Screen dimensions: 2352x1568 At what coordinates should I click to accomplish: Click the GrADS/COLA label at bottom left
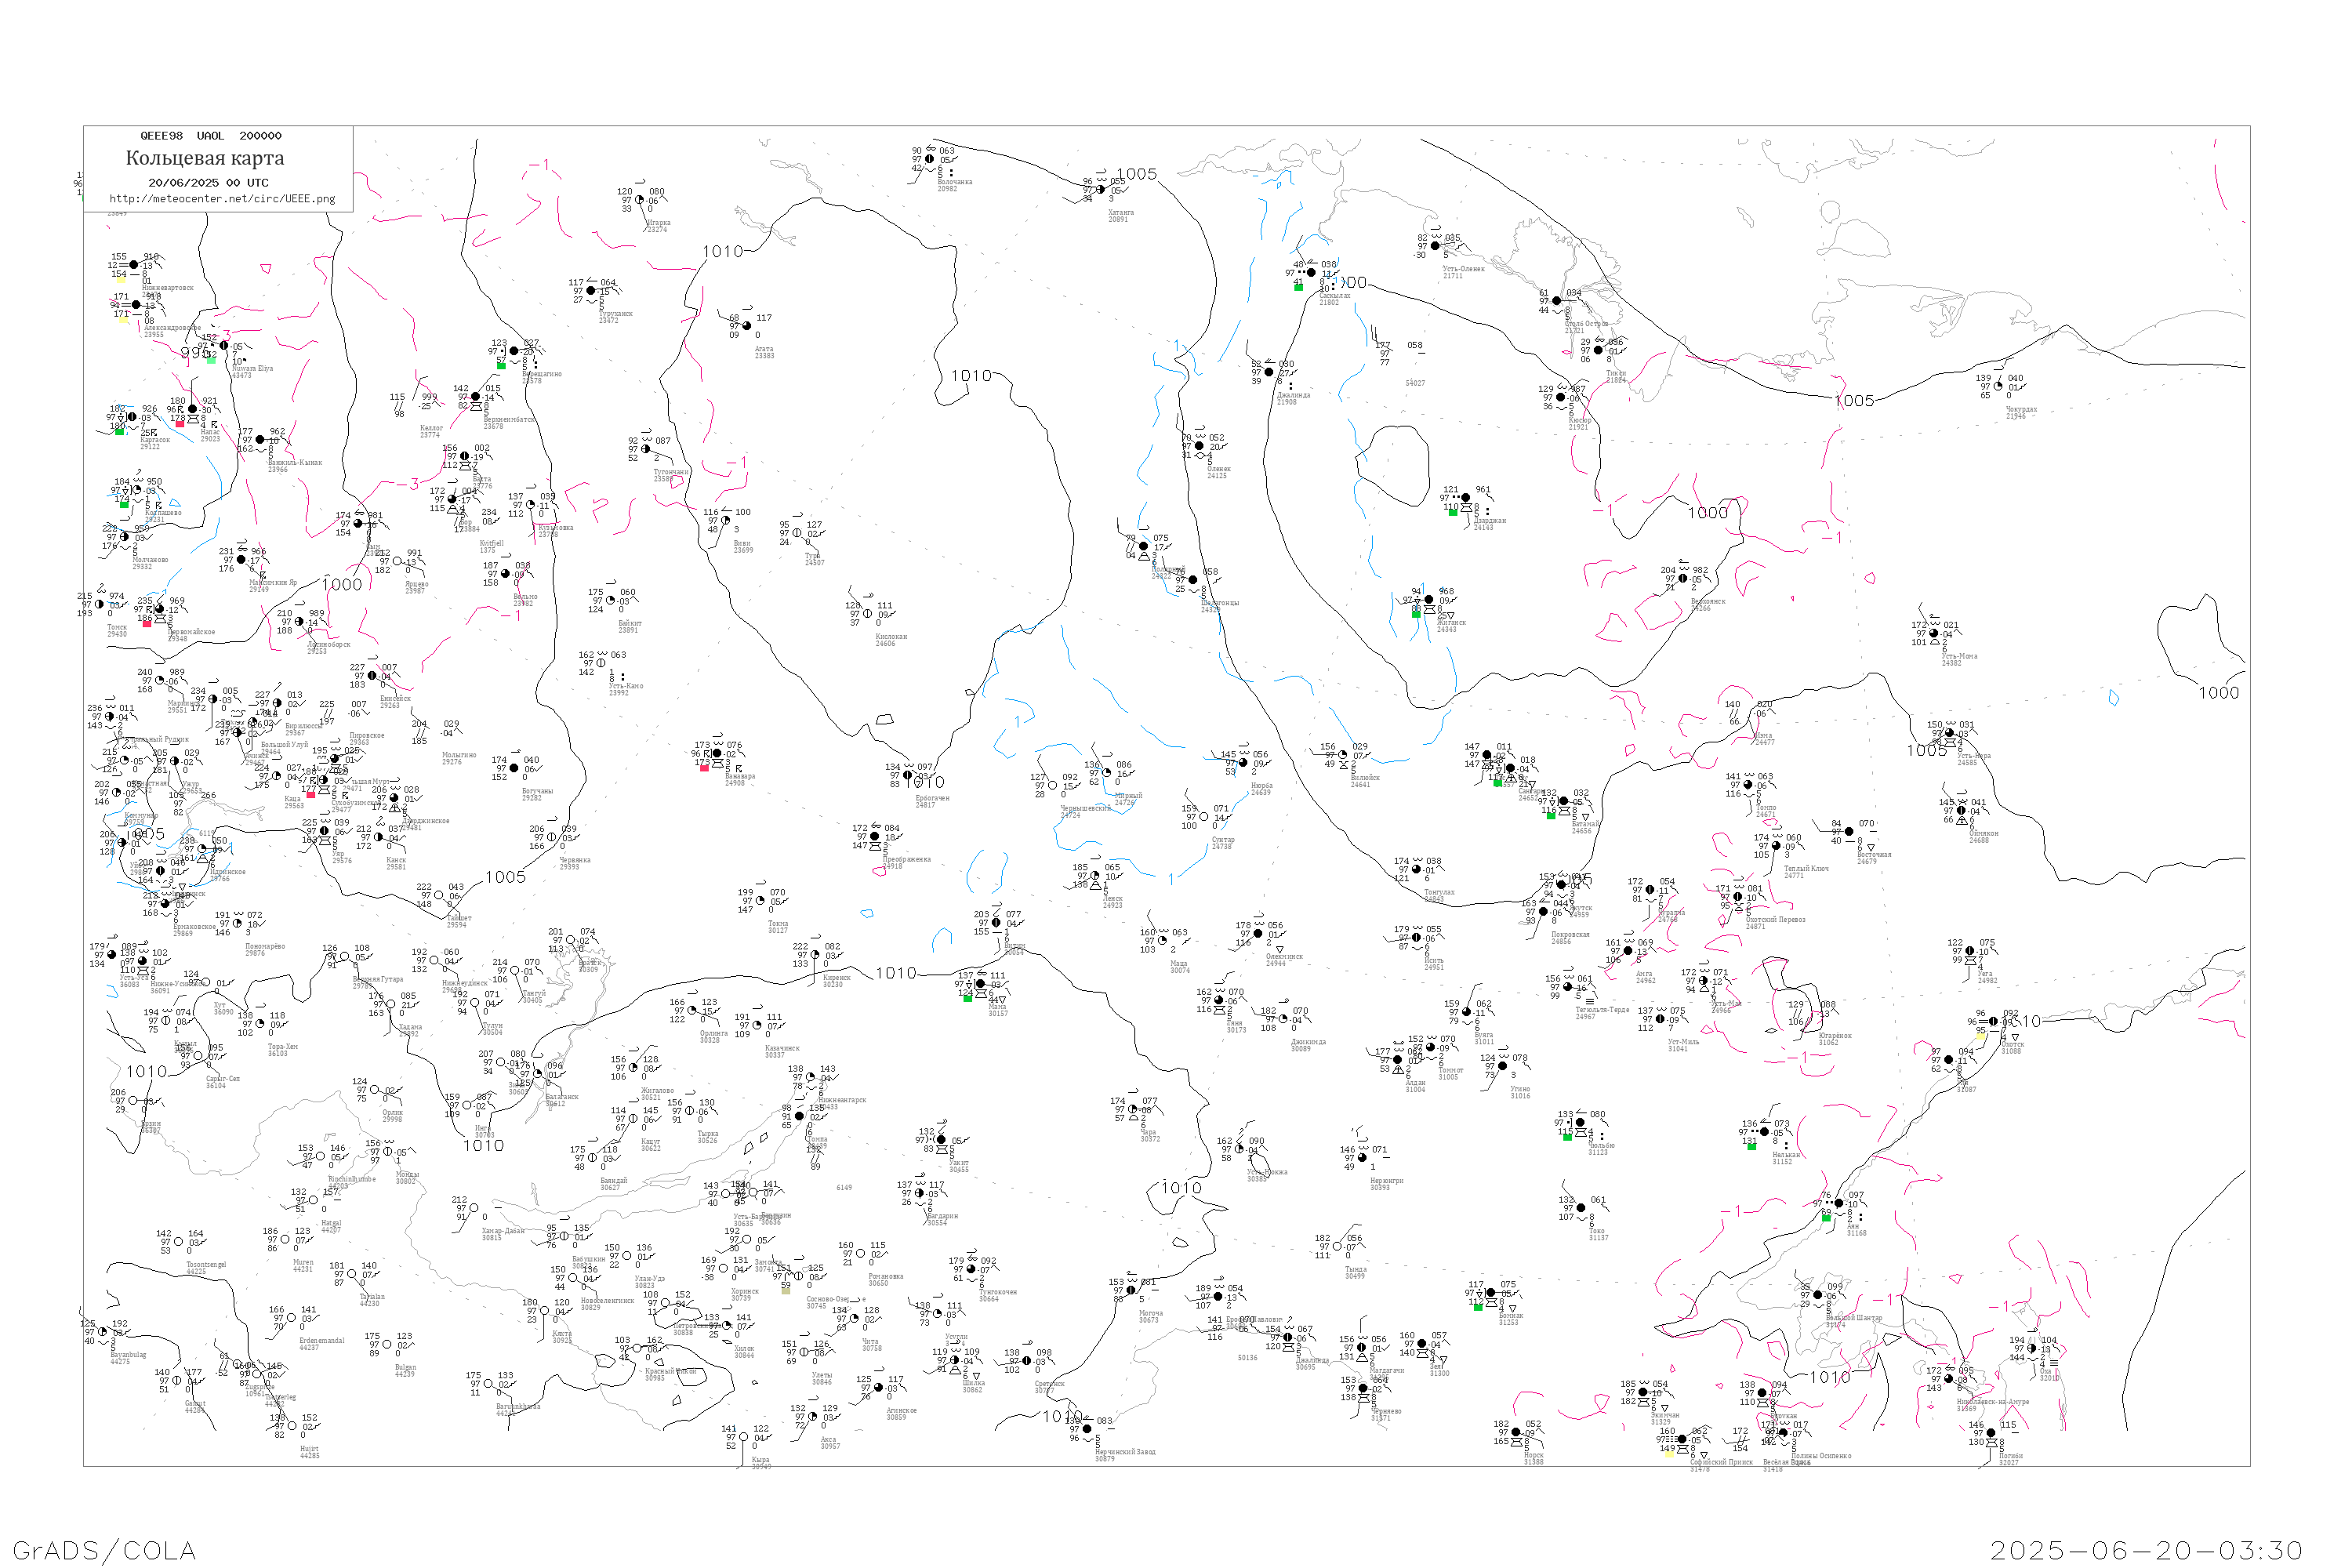(104, 1550)
